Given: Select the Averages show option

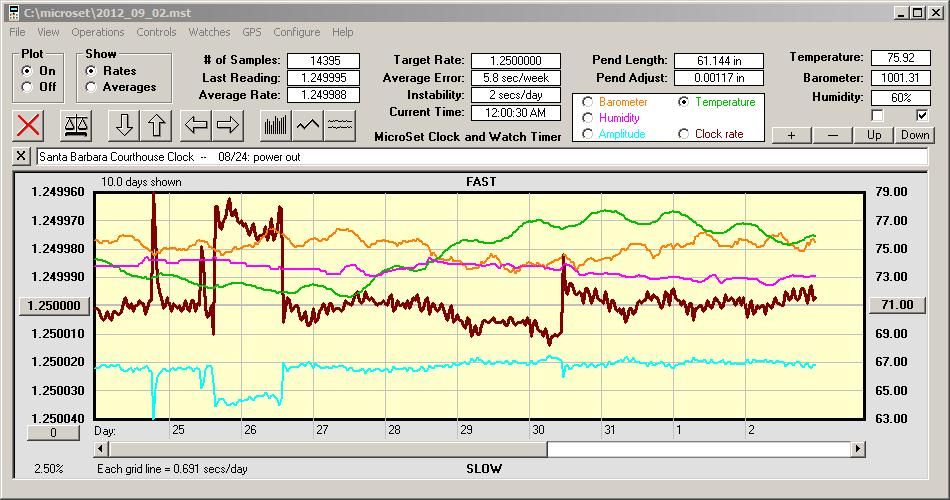Looking at the screenshot, I should [x=92, y=87].
